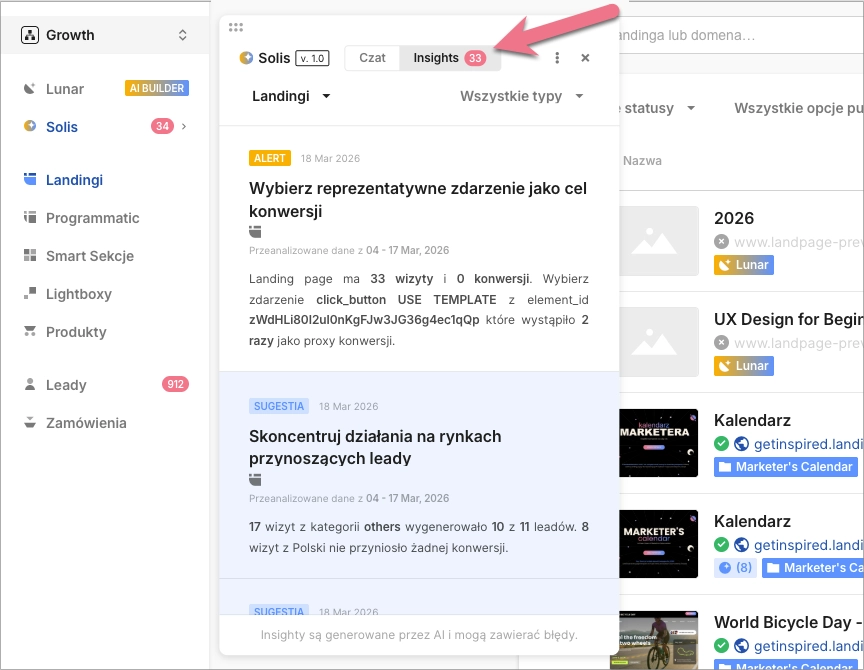
Task: Click the (8) insights badge on second Kalendarz
Action: 736,568
